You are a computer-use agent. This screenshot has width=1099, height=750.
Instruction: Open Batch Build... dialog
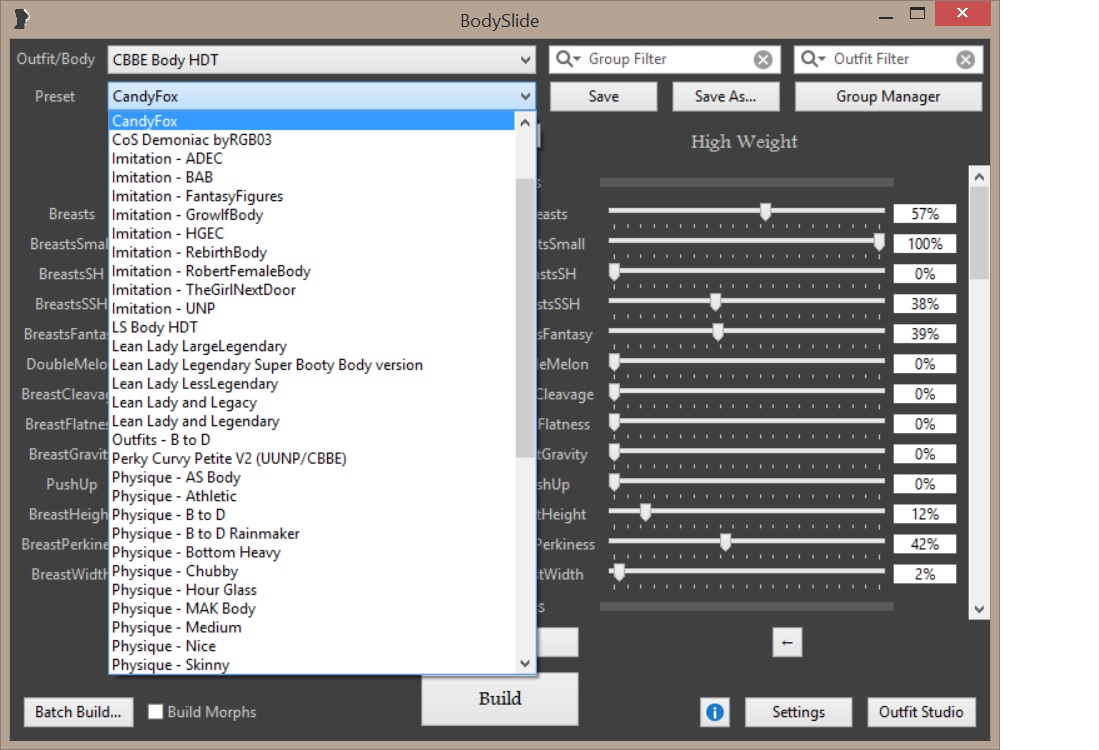click(x=78, y=712)
